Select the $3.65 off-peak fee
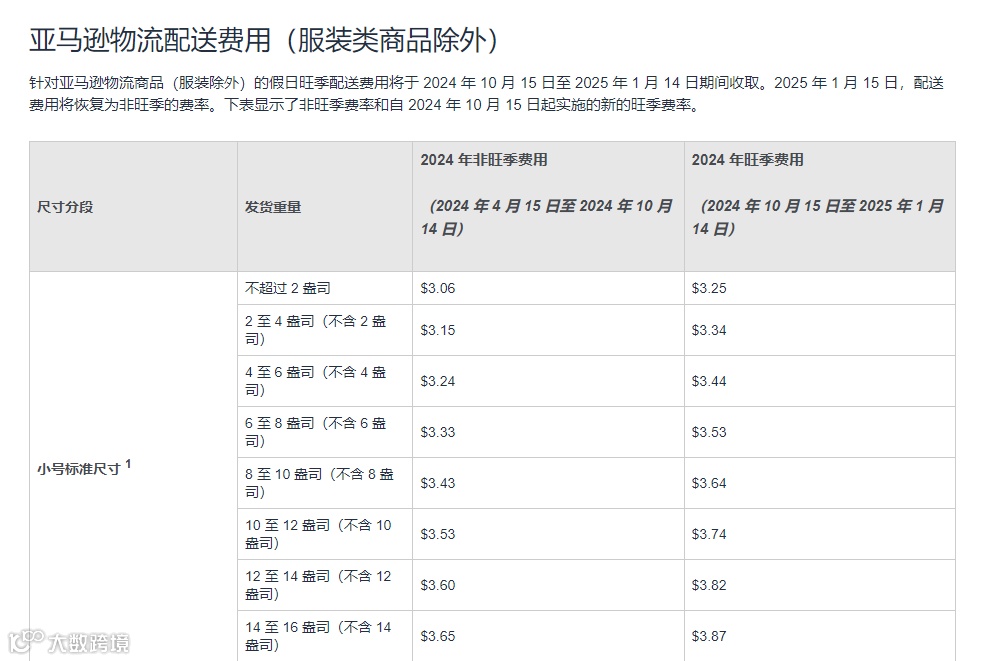The height and width of the screenshot is (661, 996). click(x=438, y=636)
